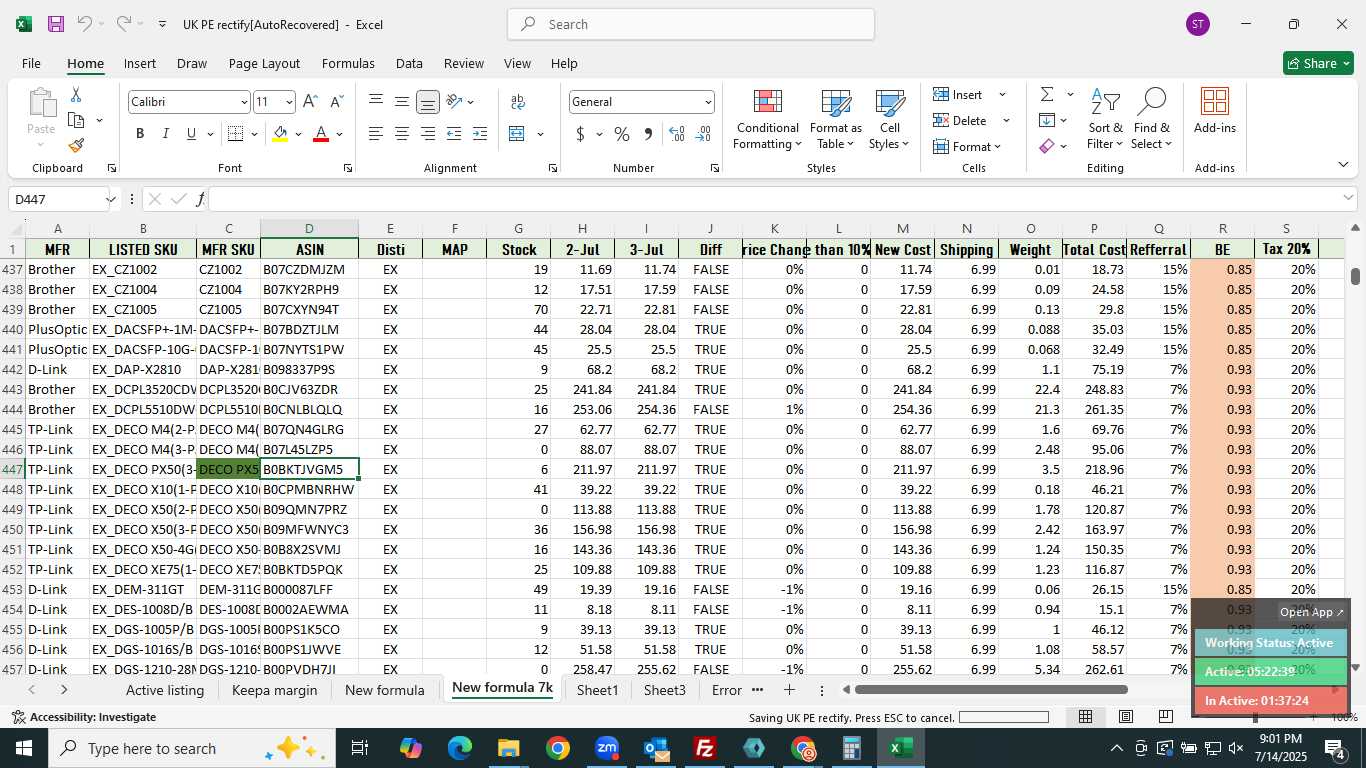This screenshot has height=768, width=1366.
Task: Click the Decrease Decimal icon
Action: tap(703, 134)
